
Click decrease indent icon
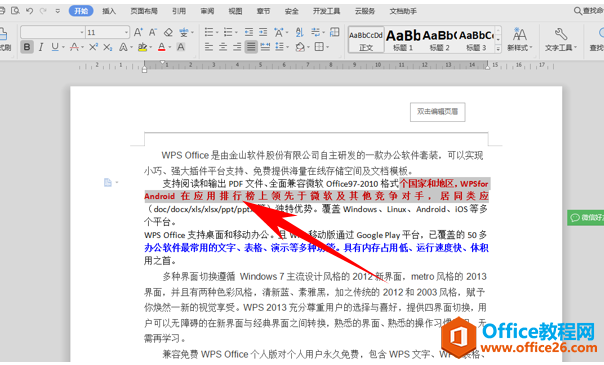[x=249, y=32]
